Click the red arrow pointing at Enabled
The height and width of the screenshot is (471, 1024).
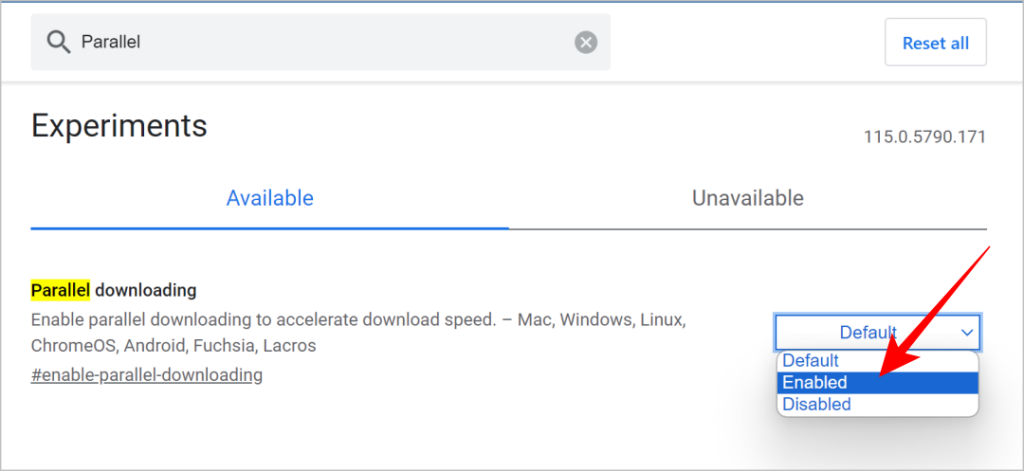pyautogui.click(x=935, y=312)
